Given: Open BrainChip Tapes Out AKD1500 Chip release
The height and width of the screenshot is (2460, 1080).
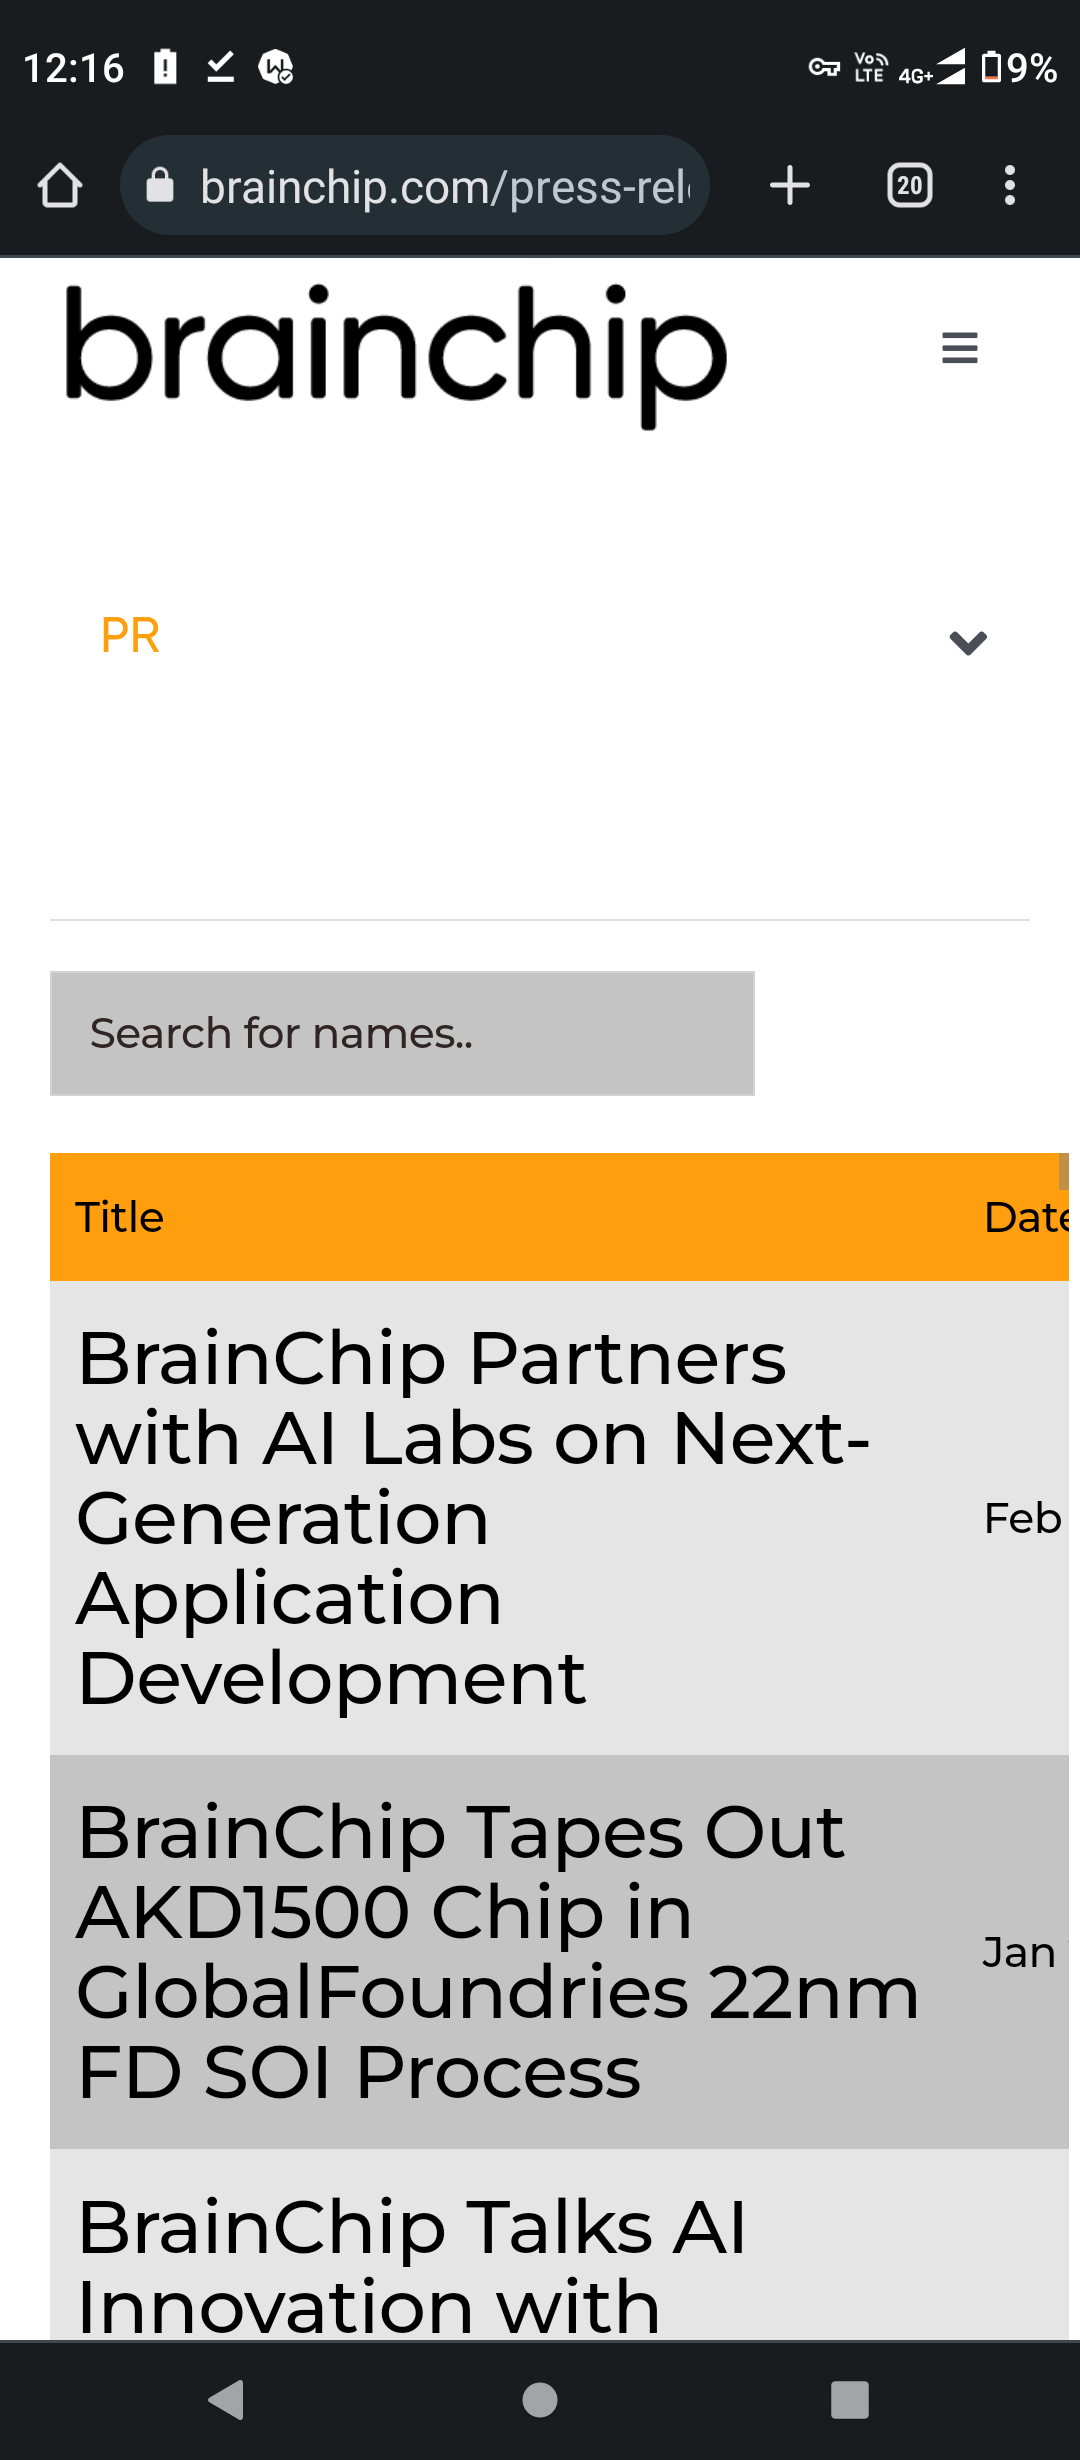Looking at the screenshot, I should point(497,1952).
